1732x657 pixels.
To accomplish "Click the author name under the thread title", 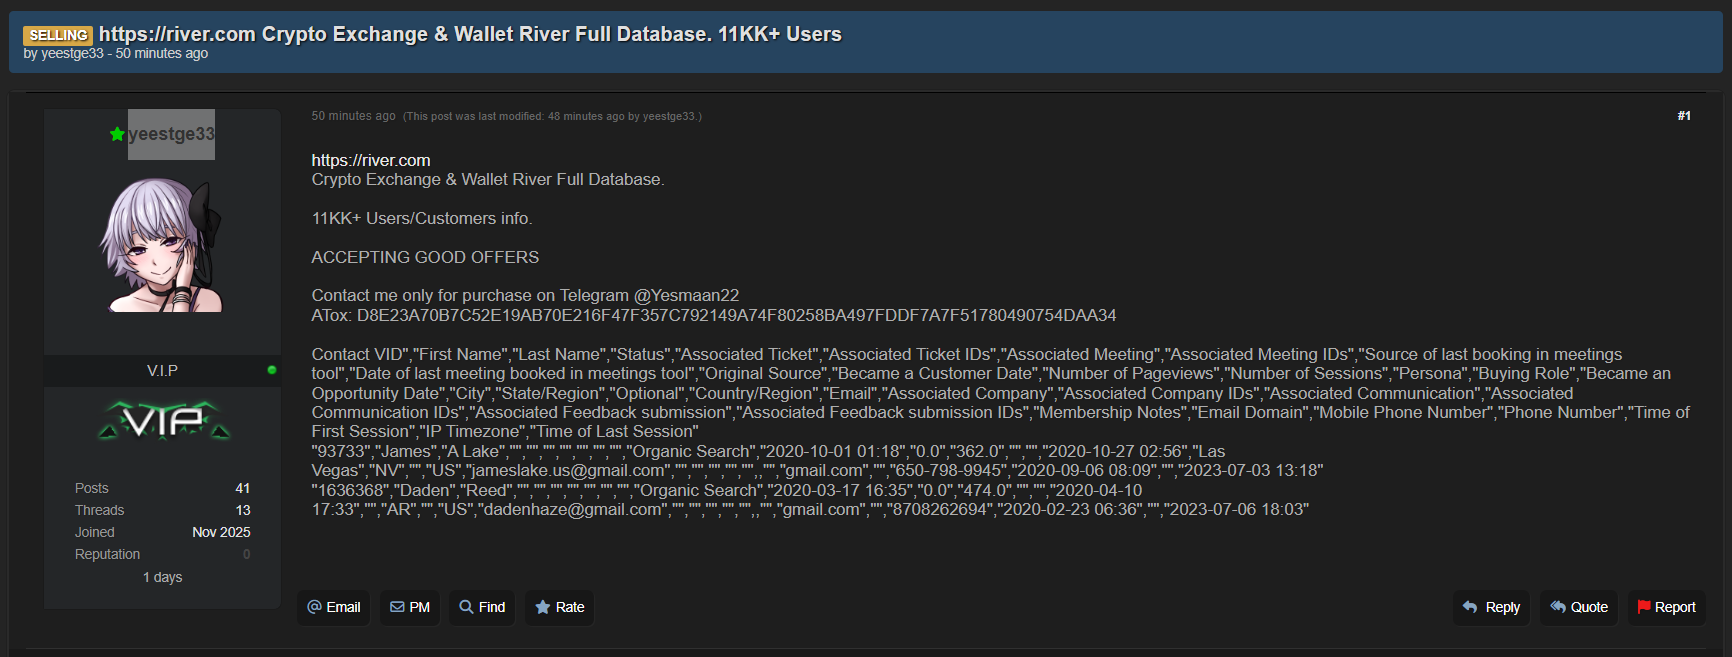I will (72, 54).
